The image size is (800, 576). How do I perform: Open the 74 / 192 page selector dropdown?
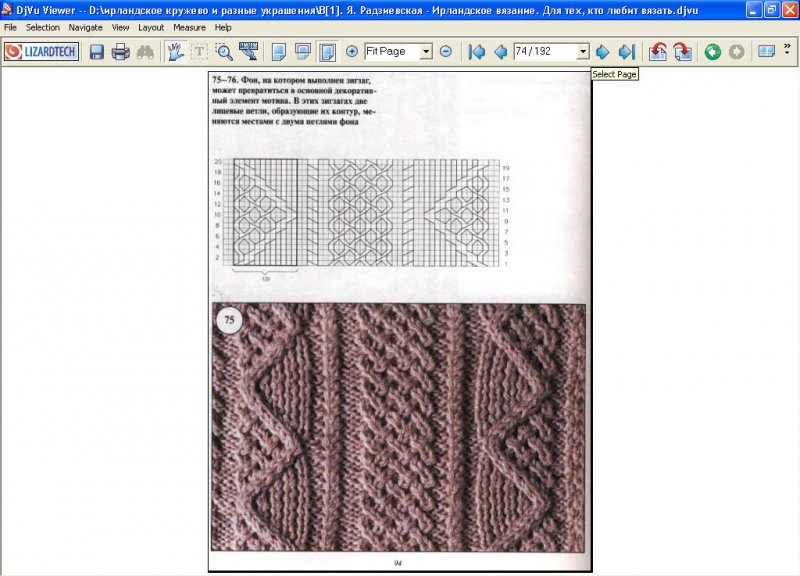click(x=583, y=52)
